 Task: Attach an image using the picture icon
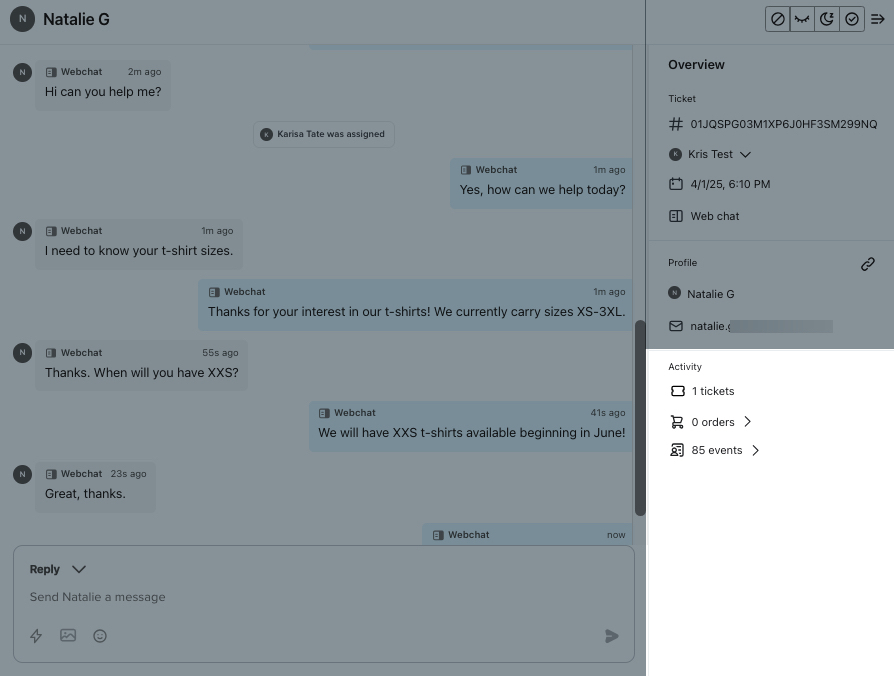(68, 635)
